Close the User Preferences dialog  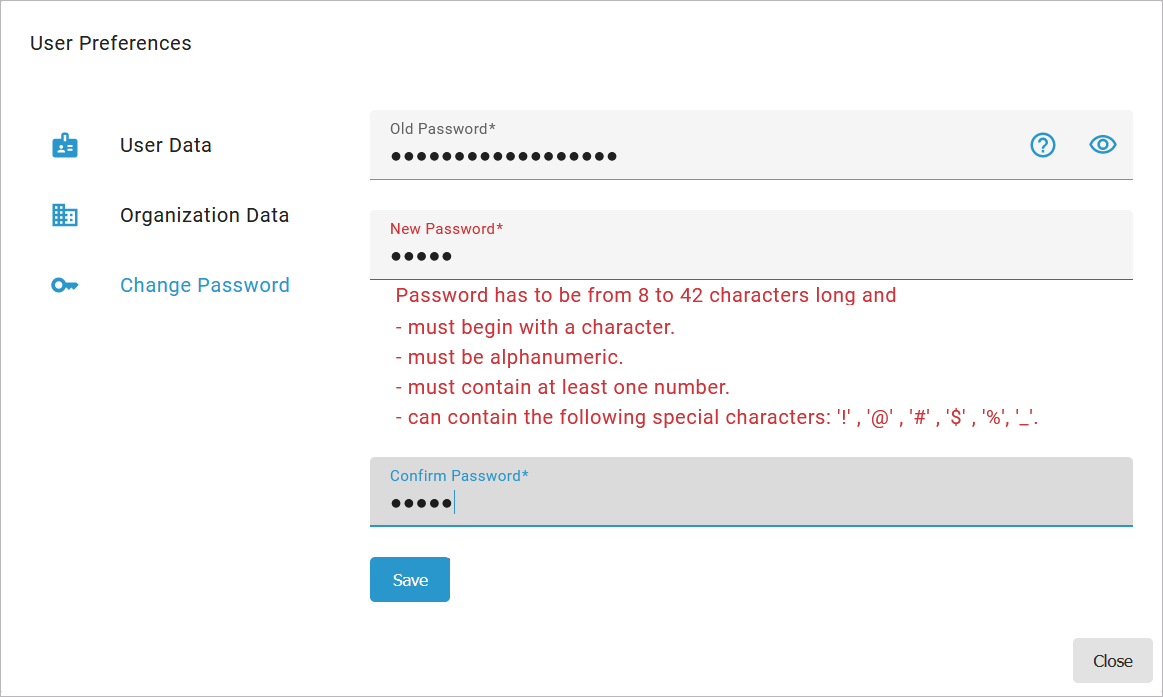click(x=1111, y=660)
